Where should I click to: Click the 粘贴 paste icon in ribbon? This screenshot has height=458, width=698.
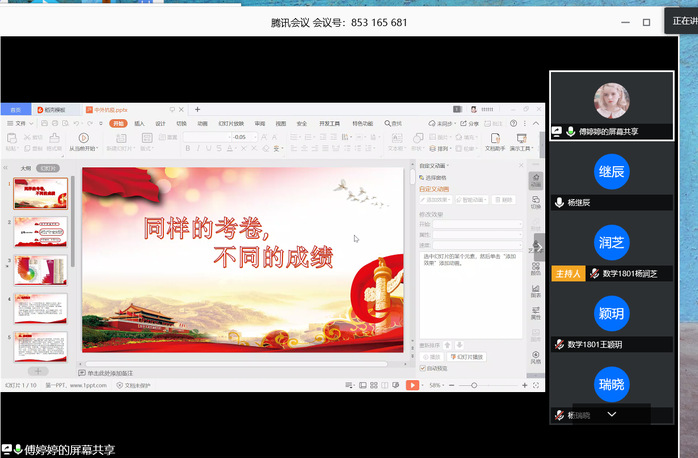[10, 137]
